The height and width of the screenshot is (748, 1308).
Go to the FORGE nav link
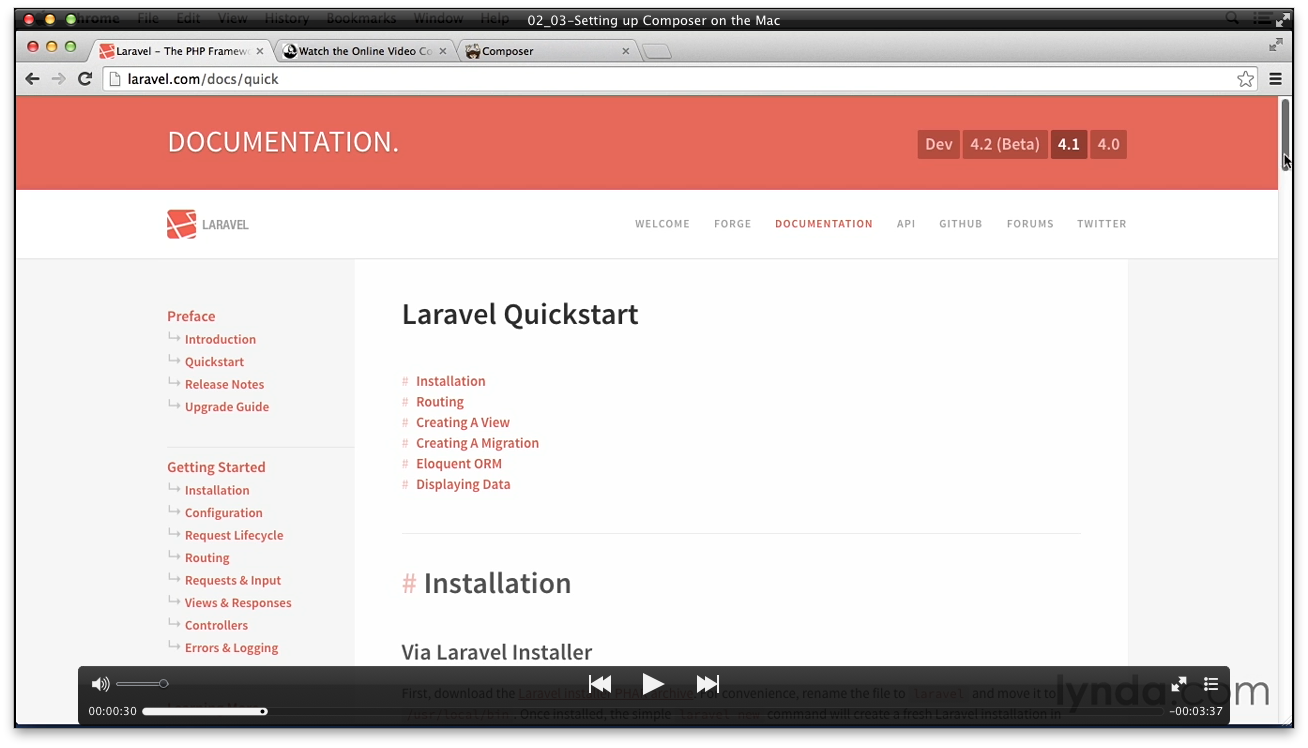732,224
